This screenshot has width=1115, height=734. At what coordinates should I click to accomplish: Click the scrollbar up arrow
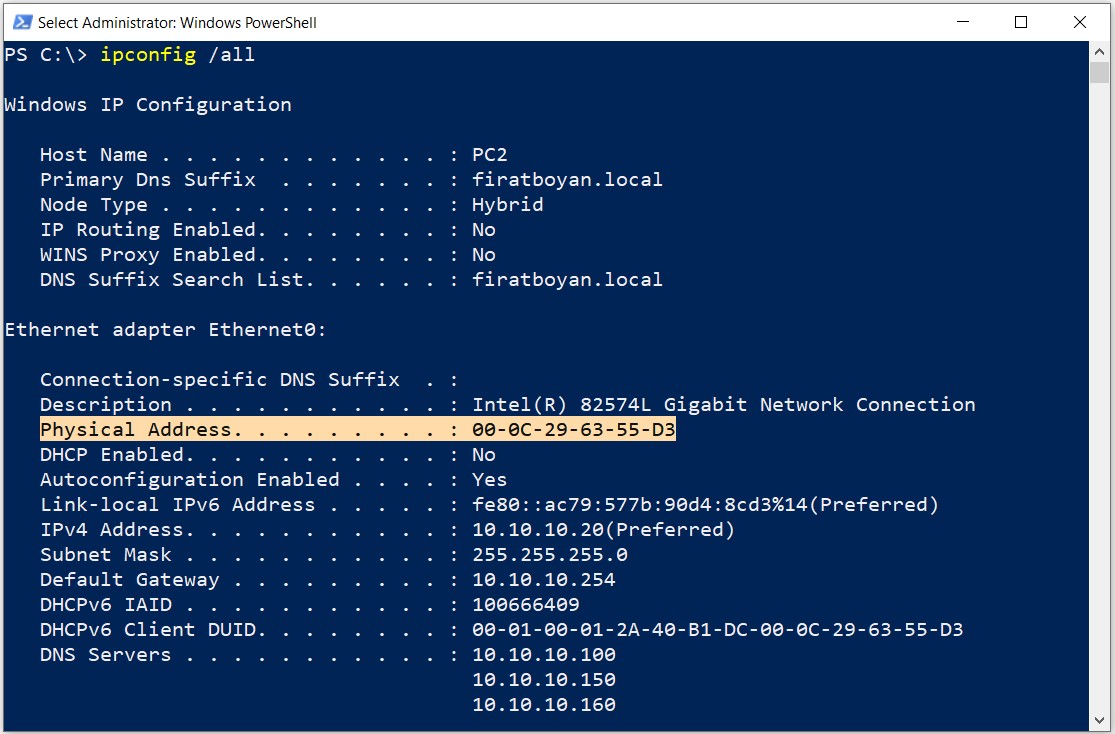click(1099, 51)
